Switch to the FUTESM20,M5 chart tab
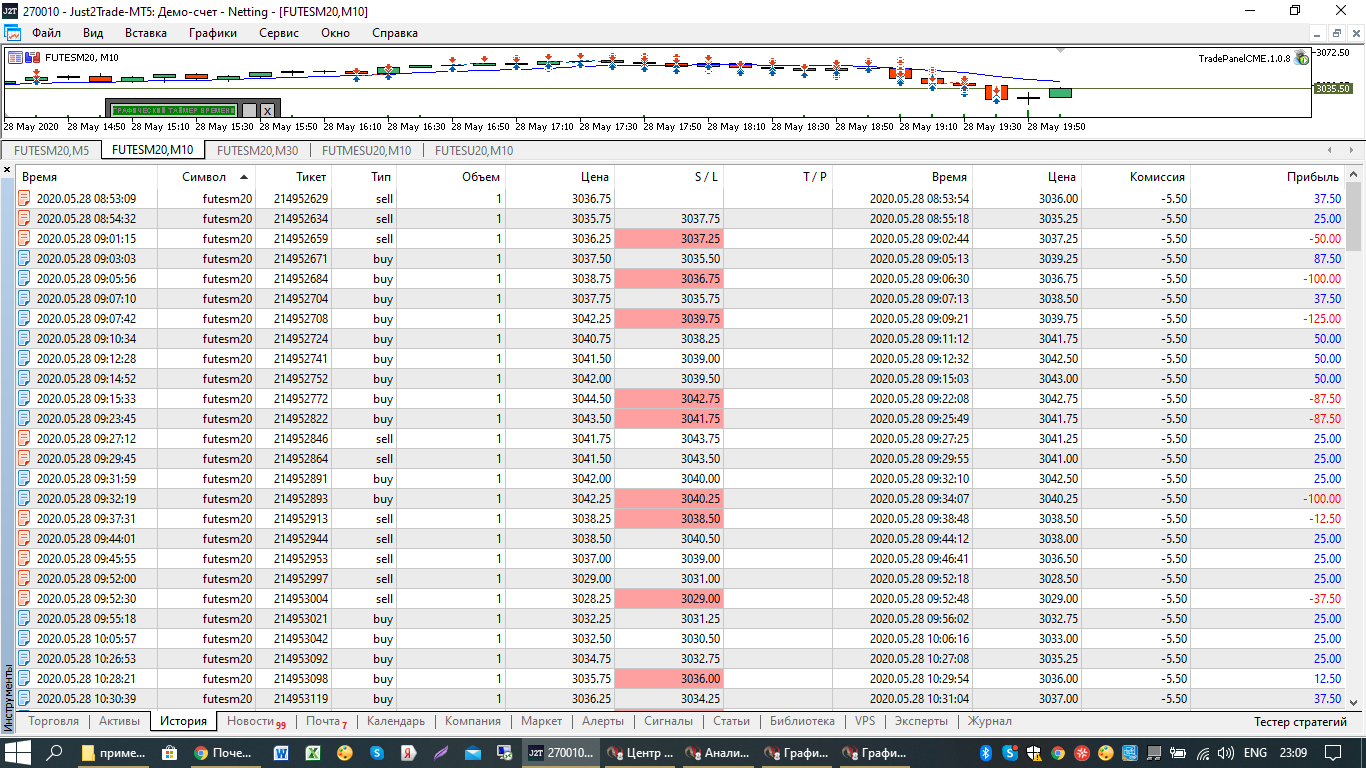1366x768 pixels. coord(52,151)
